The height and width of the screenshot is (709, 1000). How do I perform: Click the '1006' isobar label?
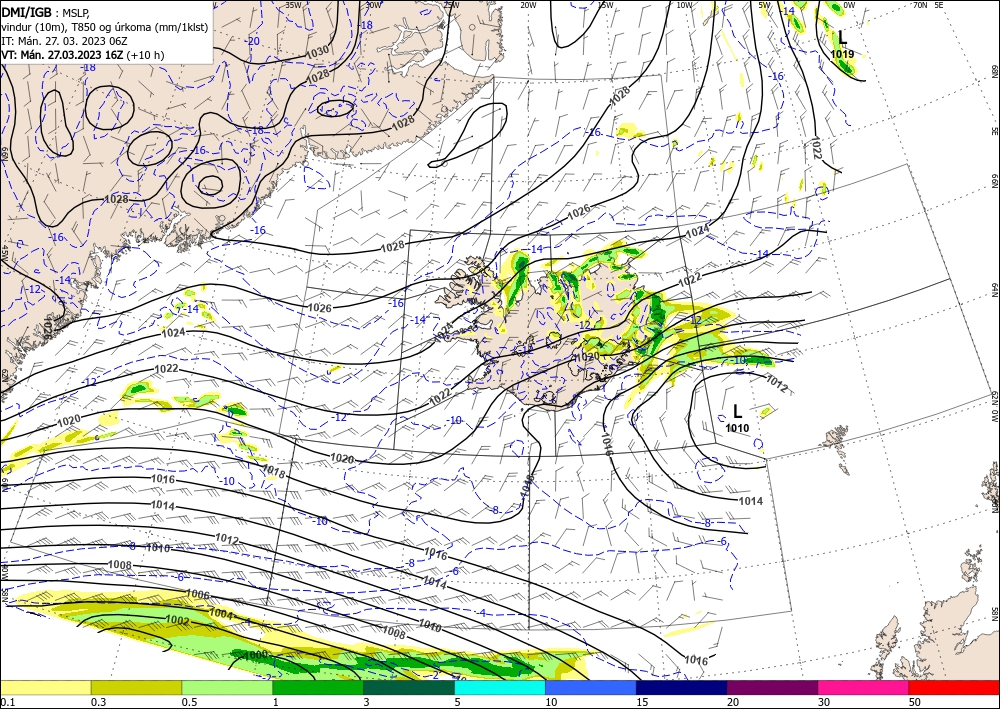coord(197,594)
